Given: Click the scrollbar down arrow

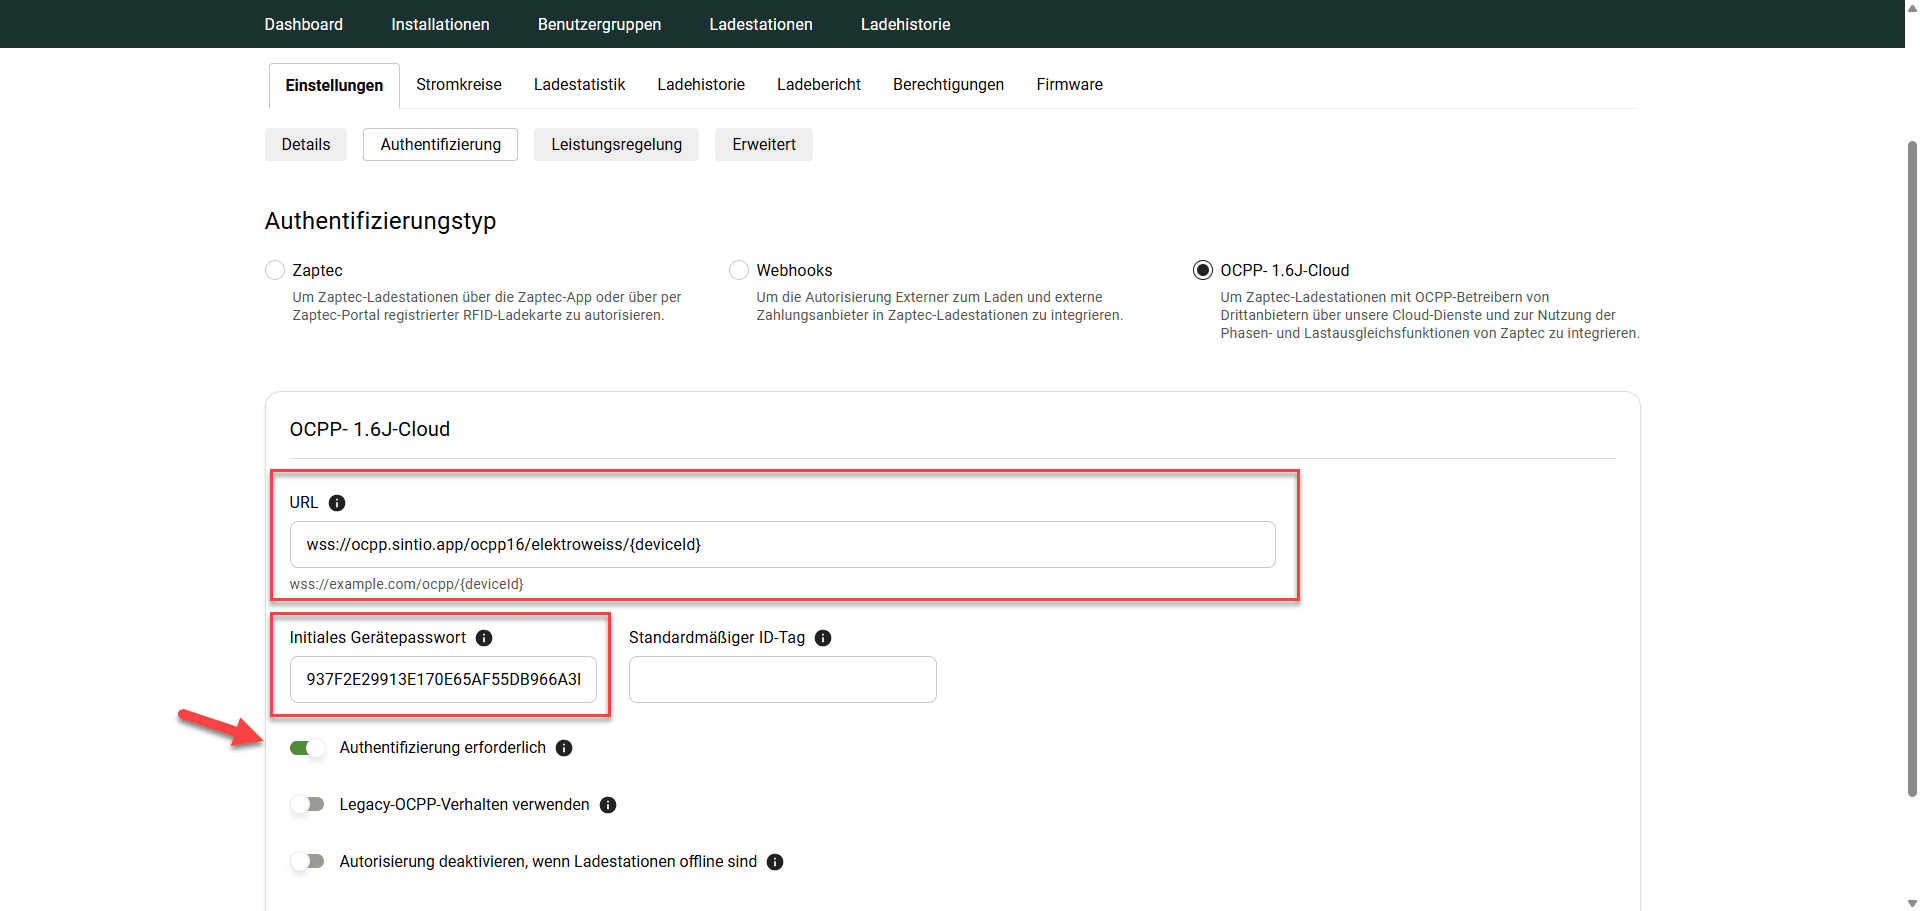Looking at the screenshot, I should [x=1912, y=903].
